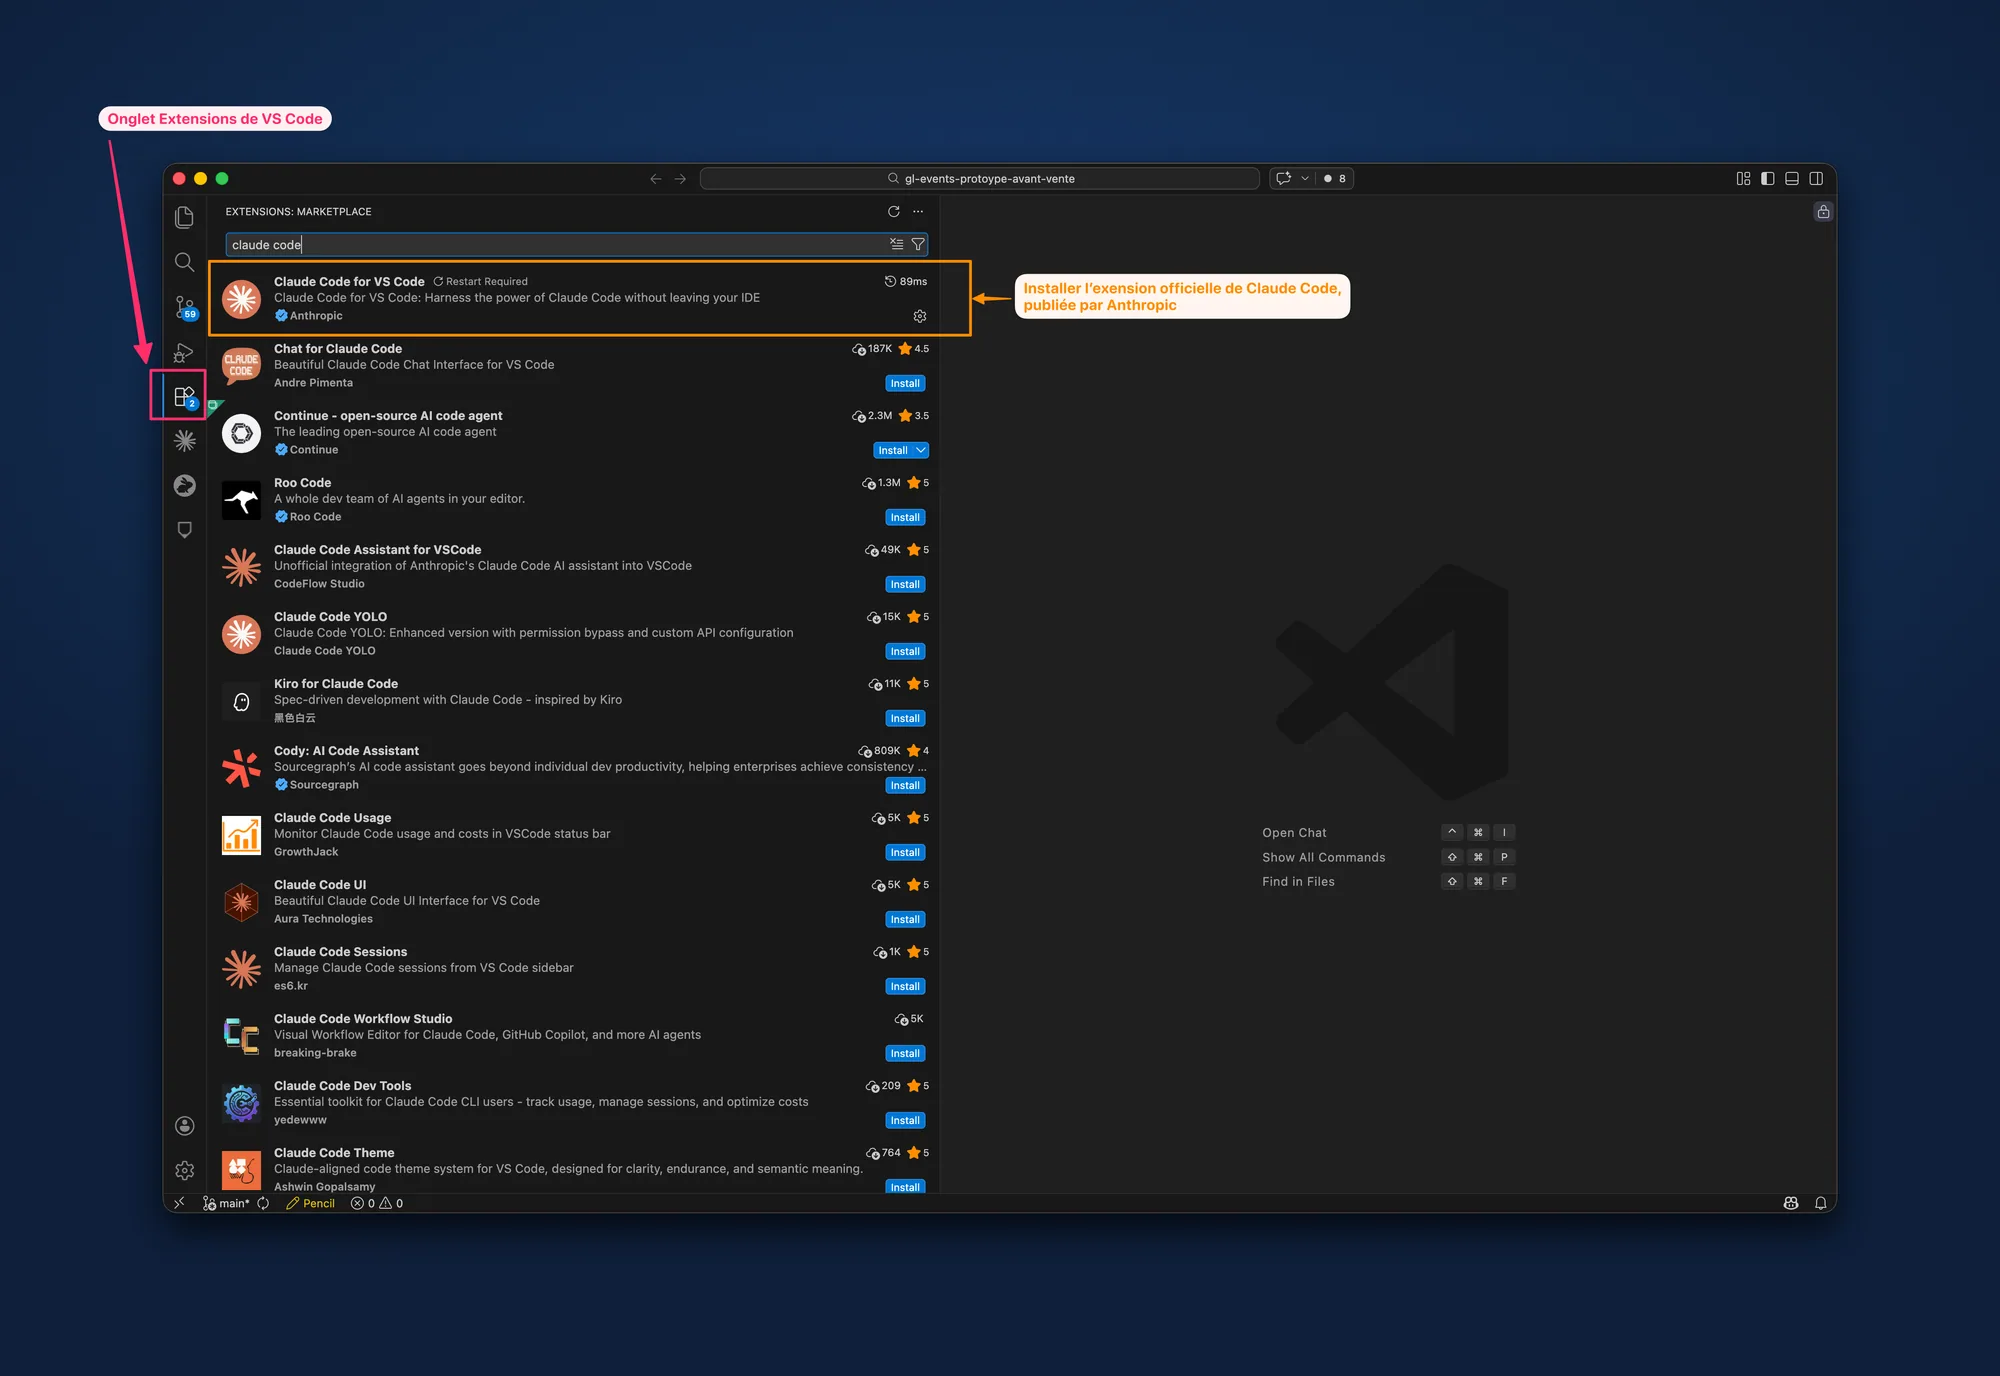Open the Search view in activity bar

pyautogui.click(x=184, y=262)
